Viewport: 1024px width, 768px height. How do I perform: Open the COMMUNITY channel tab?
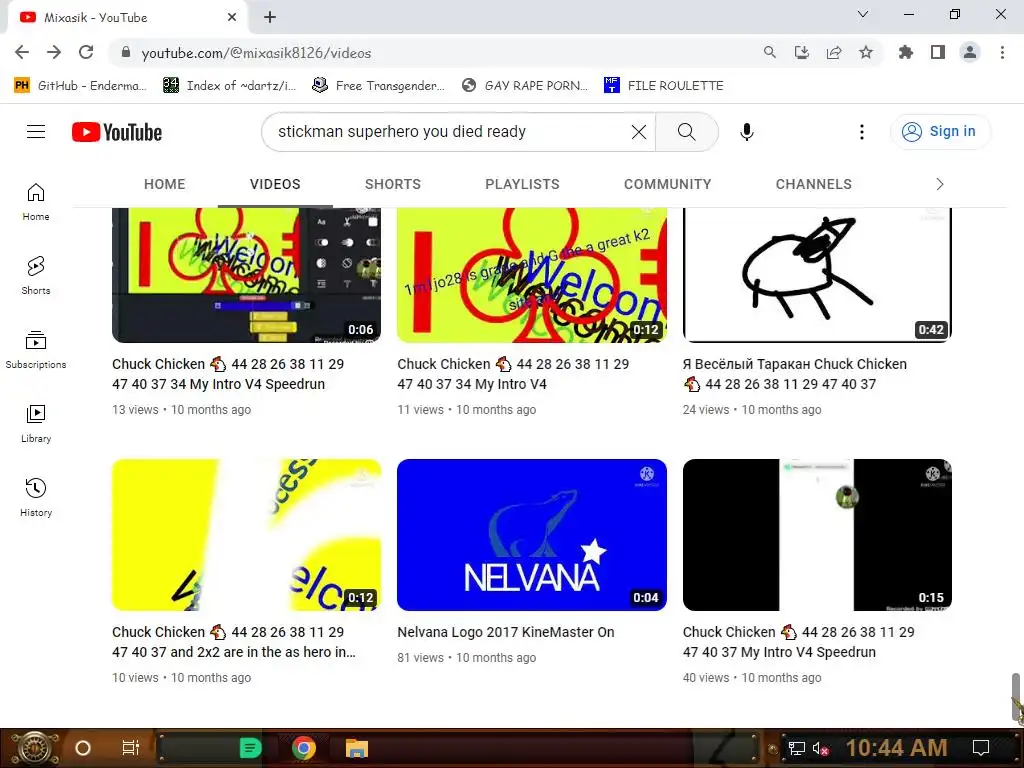pyautogui.click(x=667, y=184)
